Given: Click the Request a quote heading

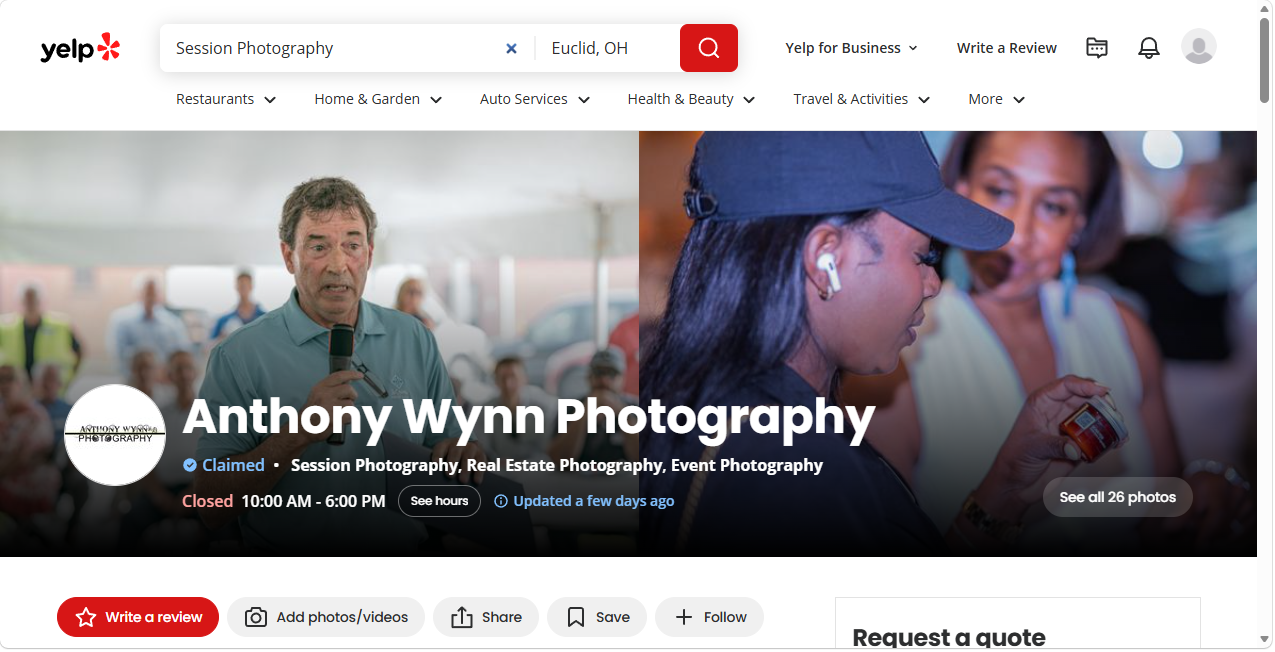Looking at the screenshot, I should point(949,637).
